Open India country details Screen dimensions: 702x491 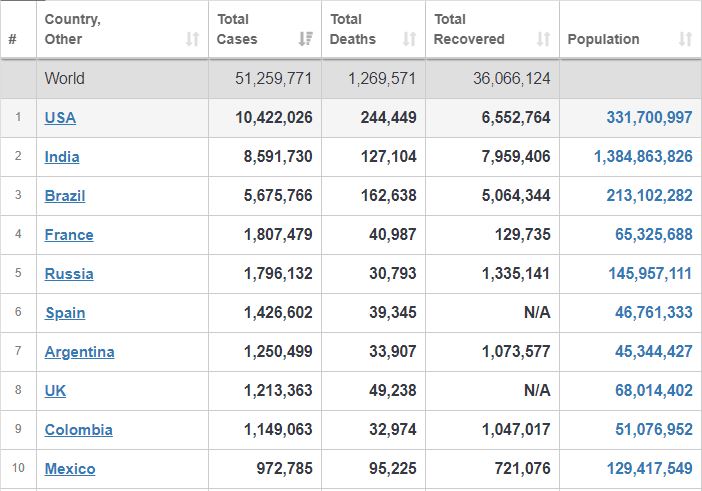pos(62,157)
